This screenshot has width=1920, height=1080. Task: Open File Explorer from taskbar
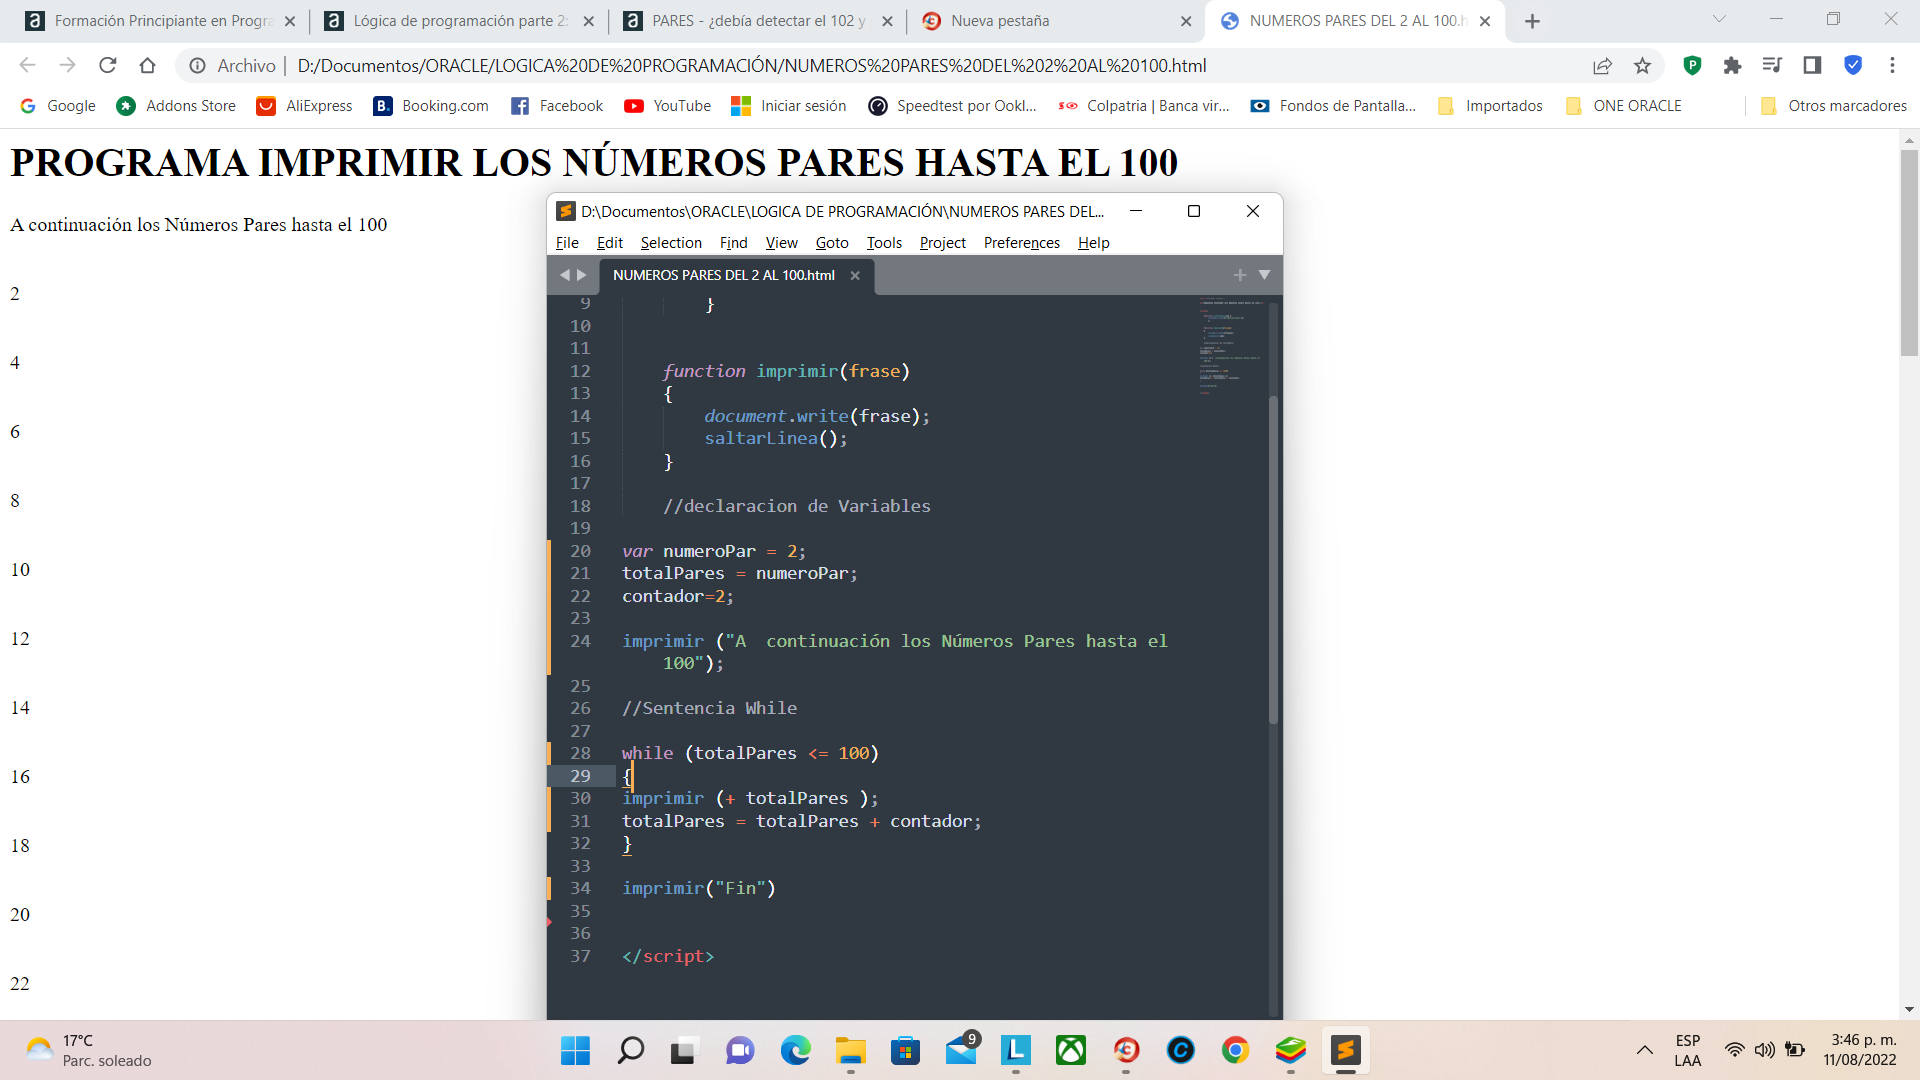[x=850, y=1050]
